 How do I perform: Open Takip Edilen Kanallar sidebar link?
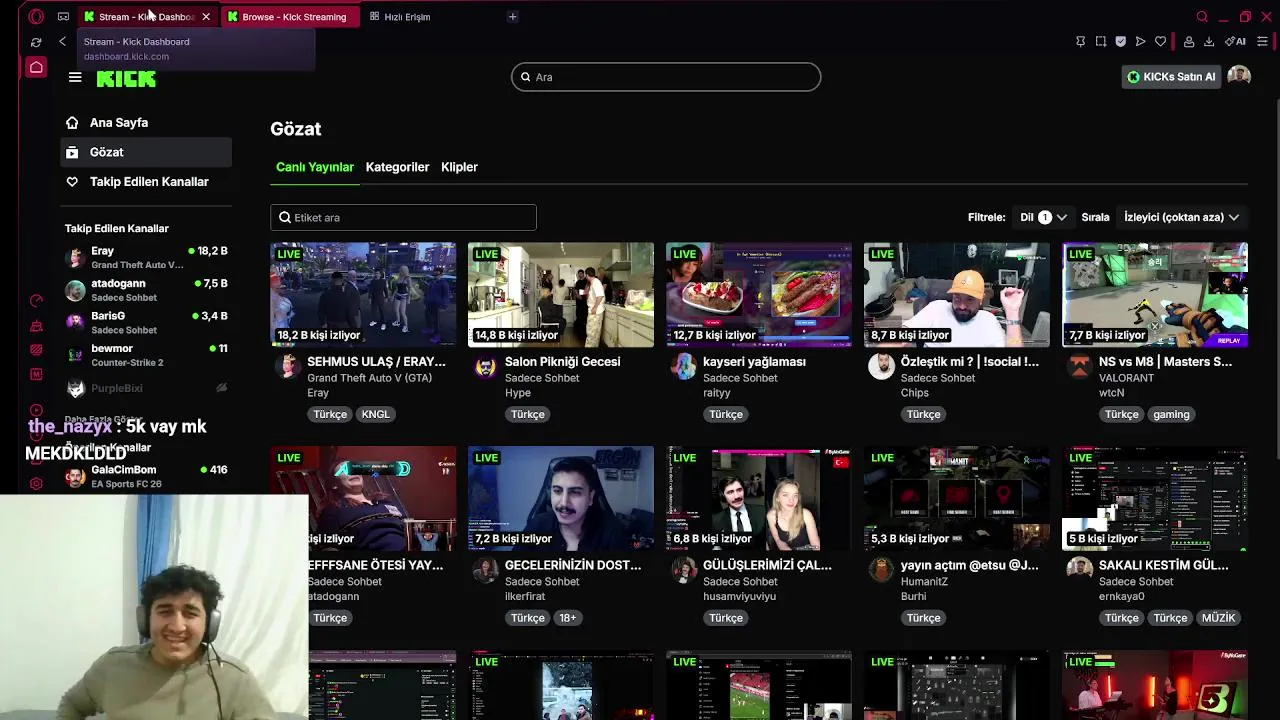[146, 182]
